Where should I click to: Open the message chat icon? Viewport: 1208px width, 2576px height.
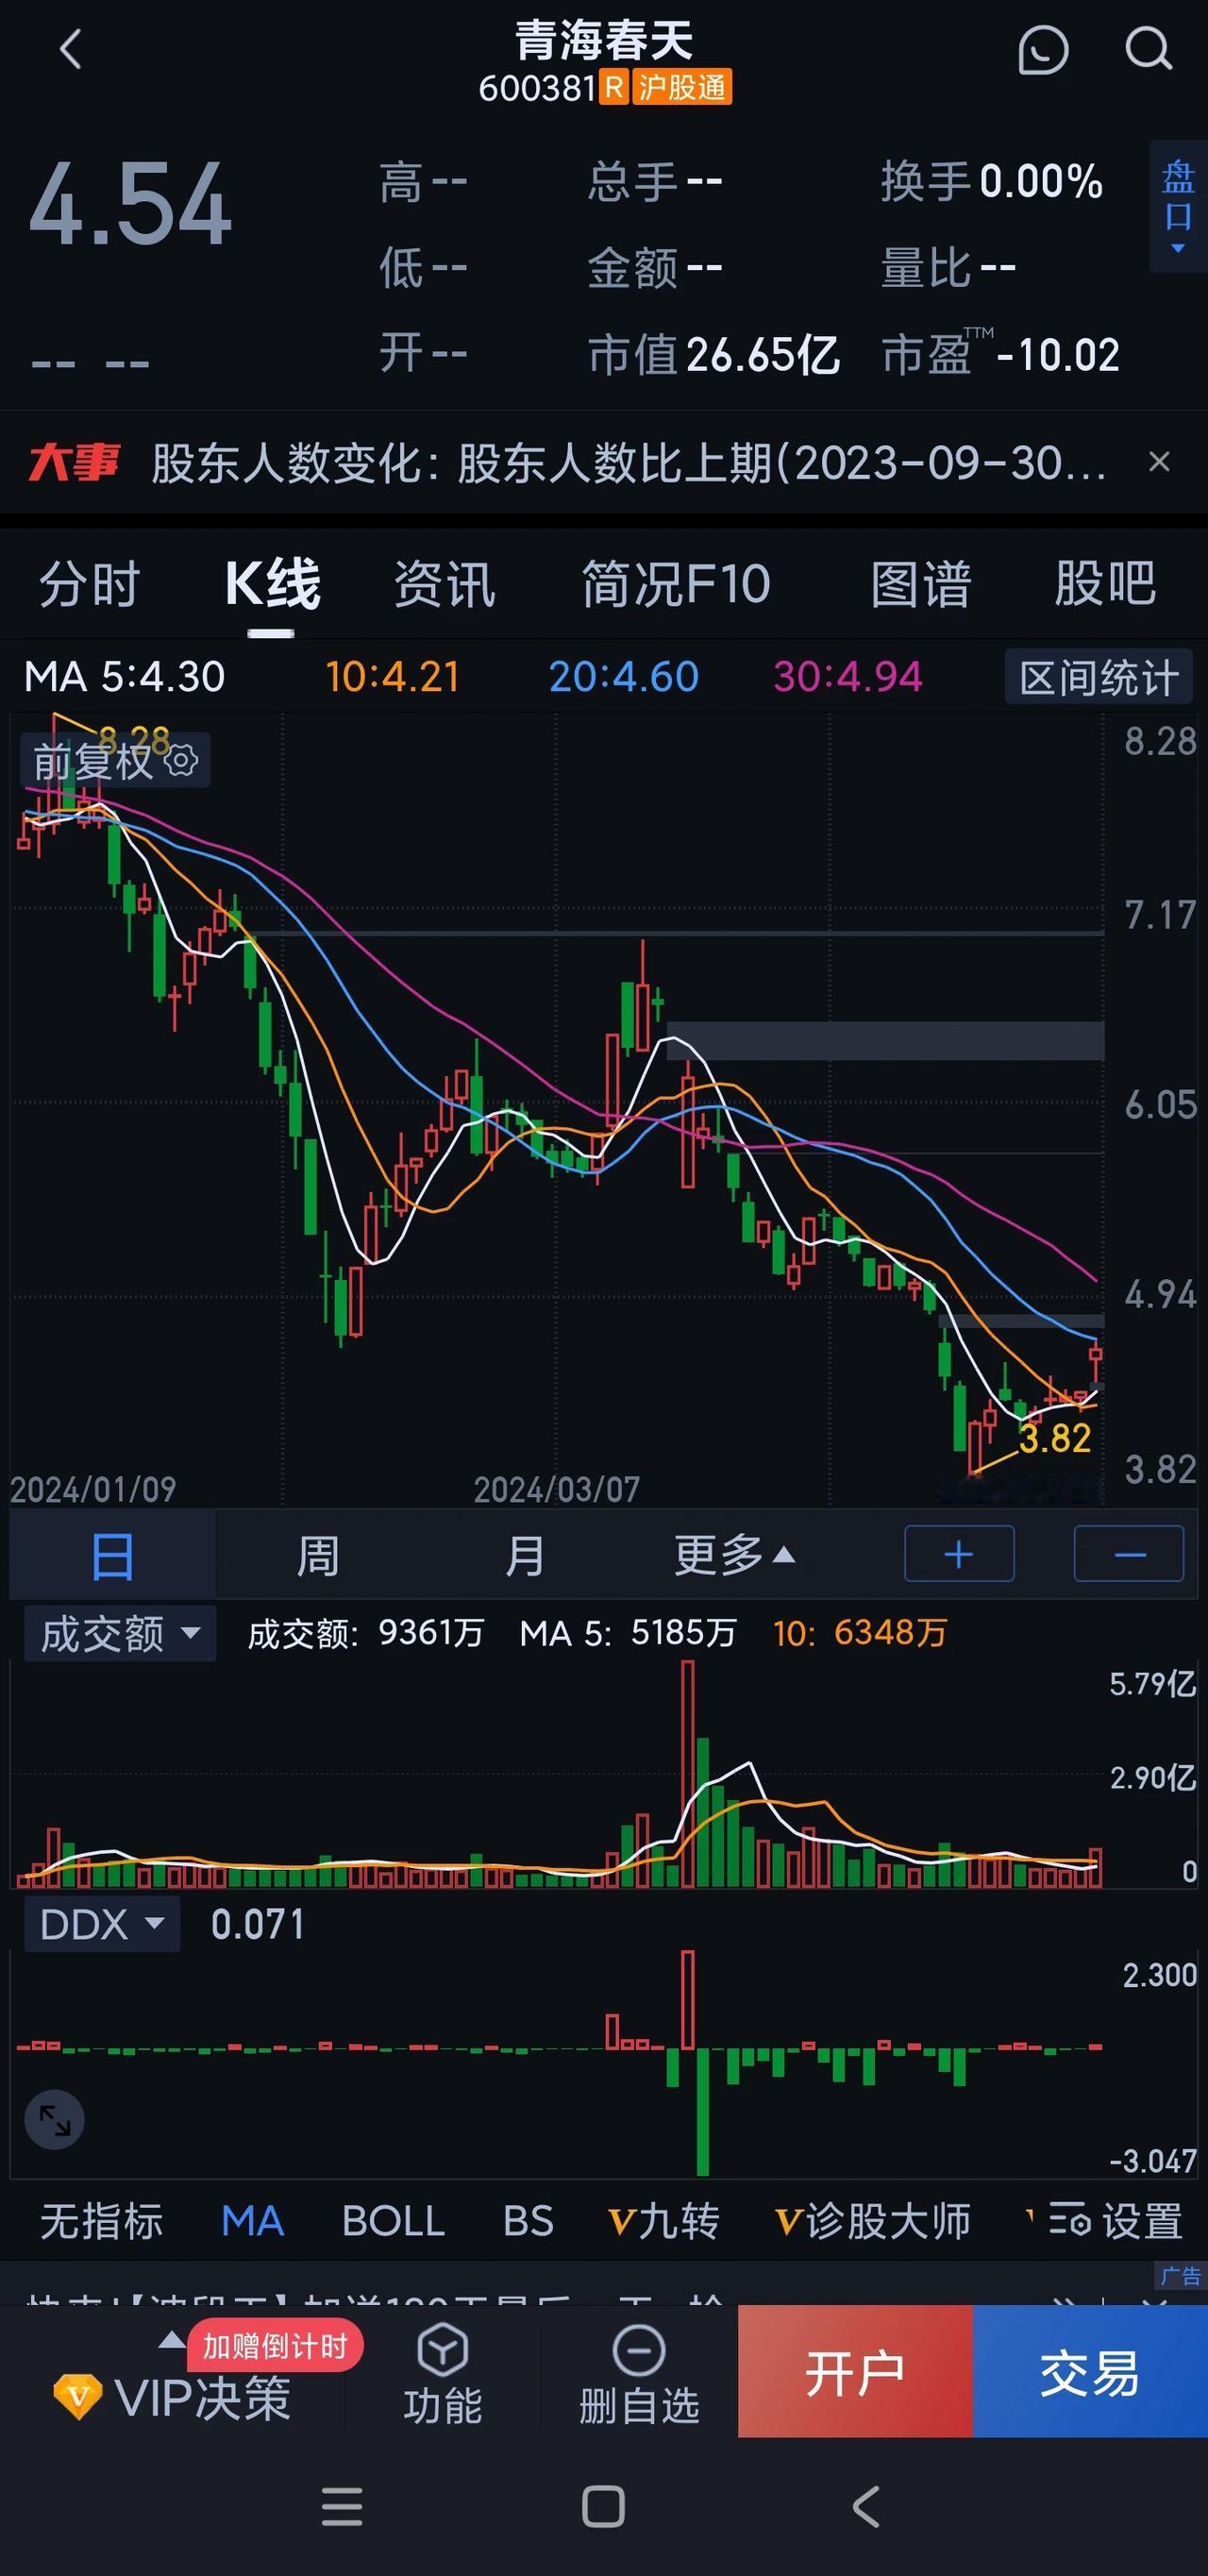(1043, 49)
